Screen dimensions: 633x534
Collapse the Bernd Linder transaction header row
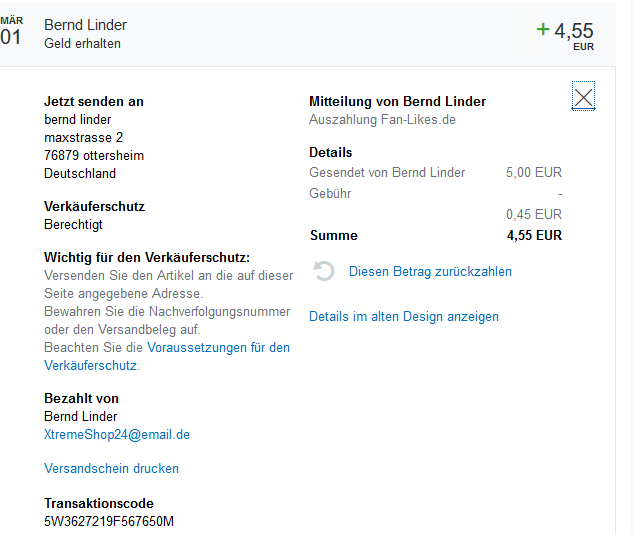coord(300,34)
